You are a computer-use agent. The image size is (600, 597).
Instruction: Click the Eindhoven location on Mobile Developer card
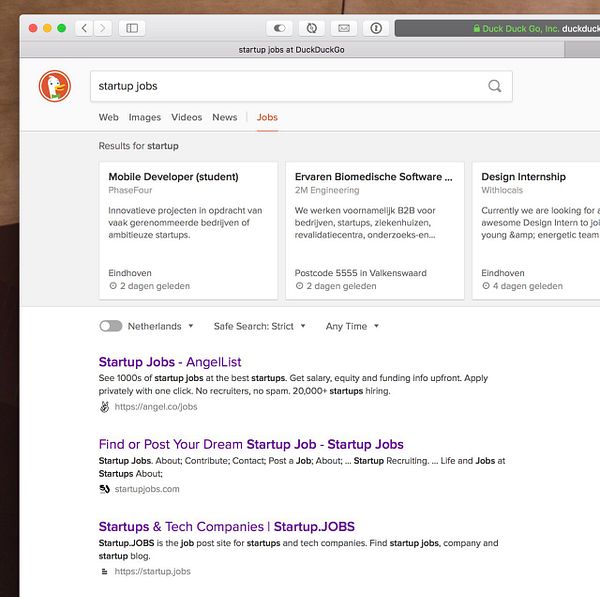click(x=130, y=273)
